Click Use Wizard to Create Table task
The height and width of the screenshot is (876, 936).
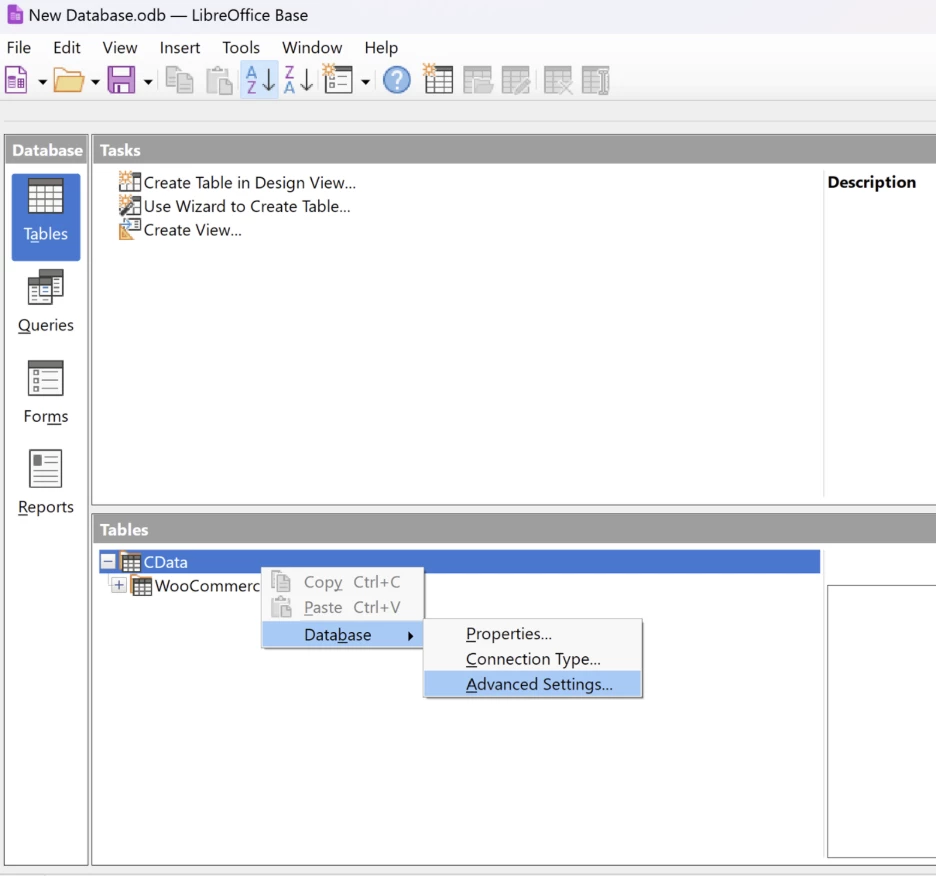point(234,206)
